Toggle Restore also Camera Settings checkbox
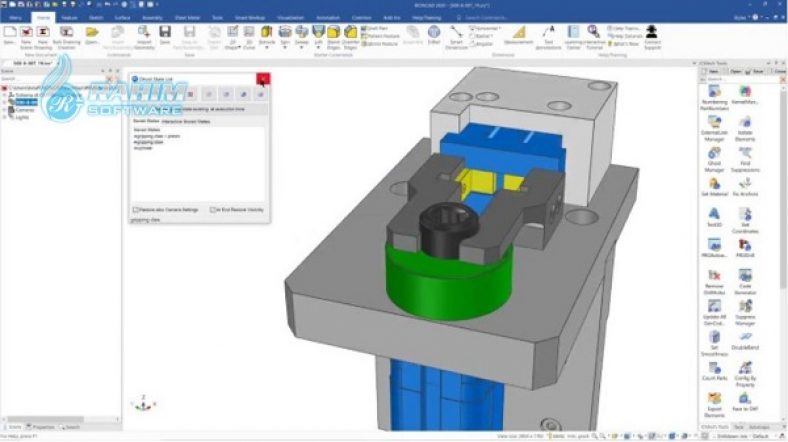The height and width of the screenshot is (442, 788). [x=135, y=209]
